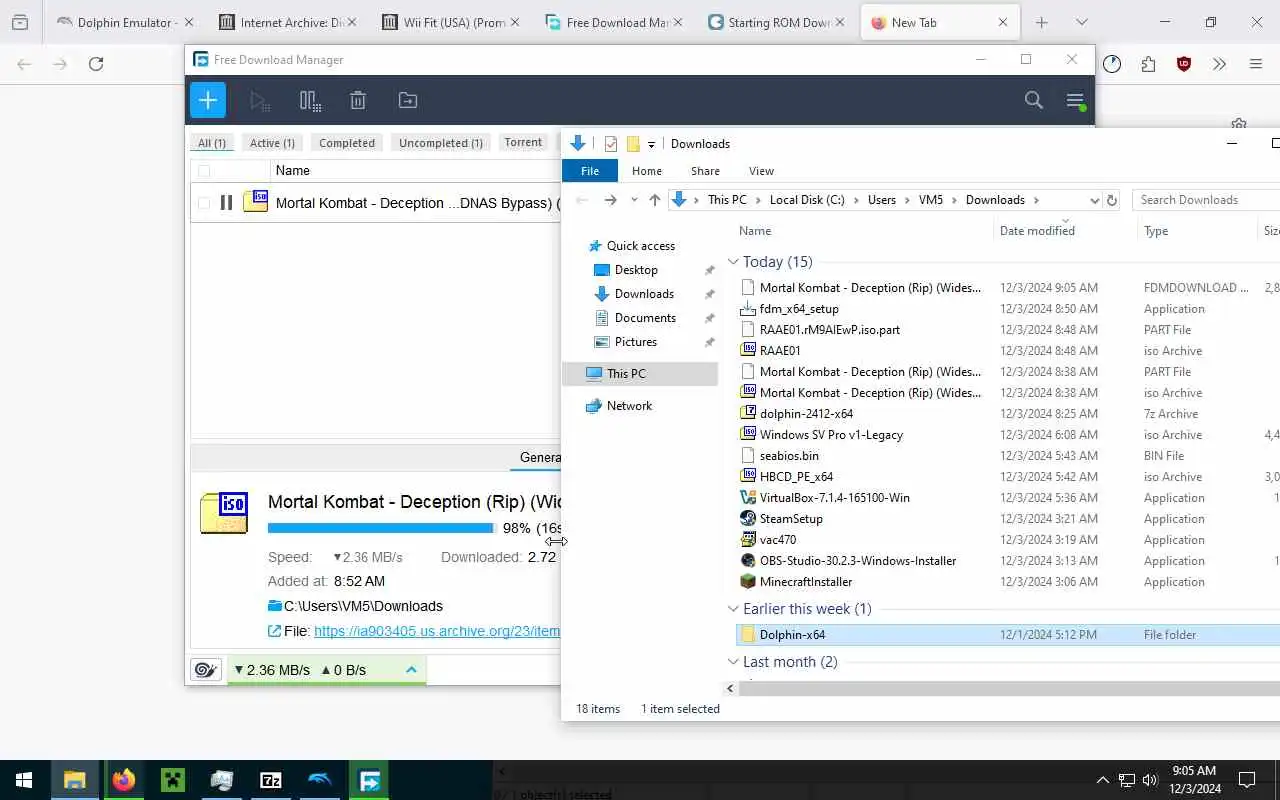Start the selected downloads in FDM toolbar
Screen dimensions: 1280x800
coord(259,100)
